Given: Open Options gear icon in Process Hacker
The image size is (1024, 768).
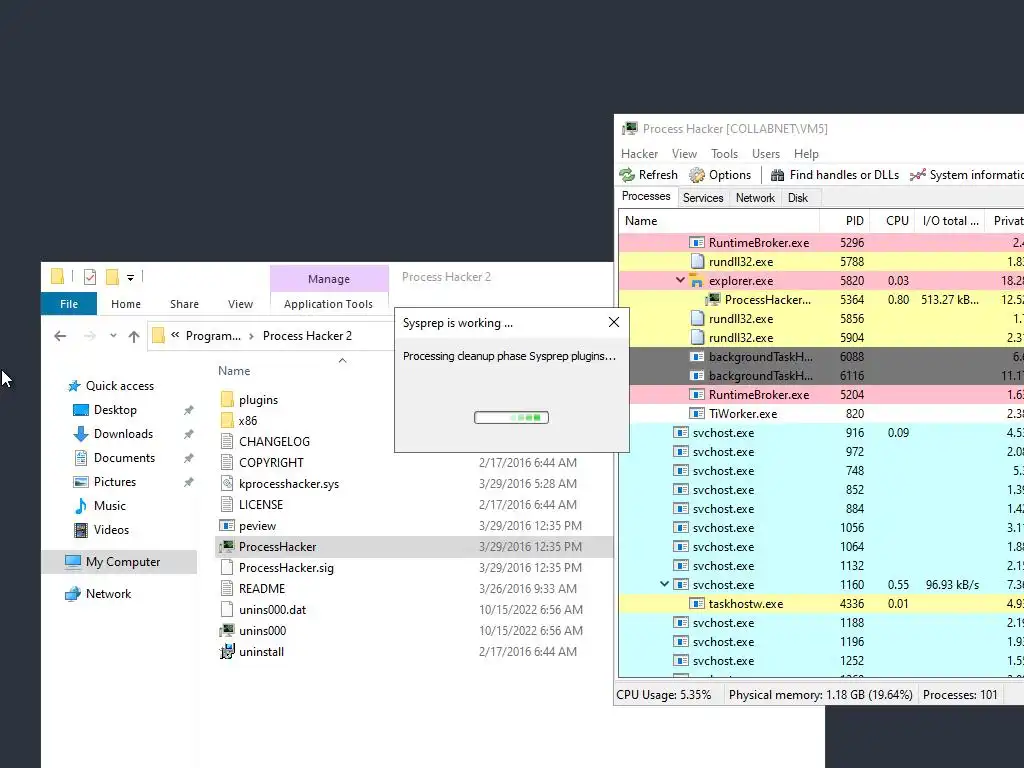Looking at the screenshot, I should 697,174.
